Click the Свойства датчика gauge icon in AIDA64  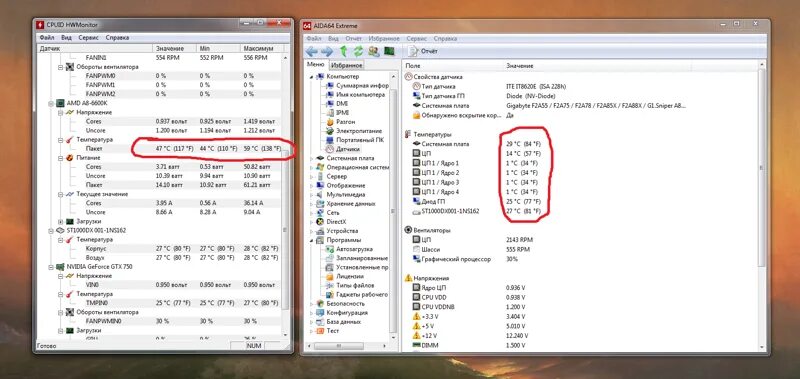coord(408,77)
